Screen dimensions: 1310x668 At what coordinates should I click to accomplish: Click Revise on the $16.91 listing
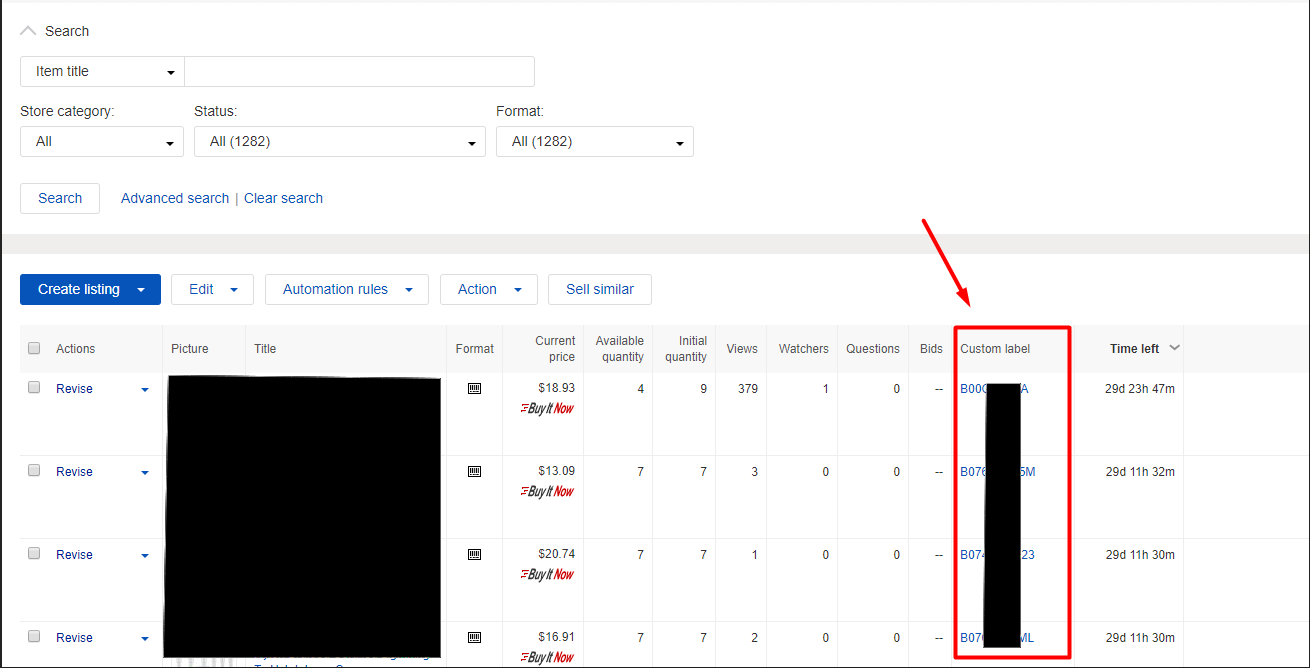(x=74, y=638)
